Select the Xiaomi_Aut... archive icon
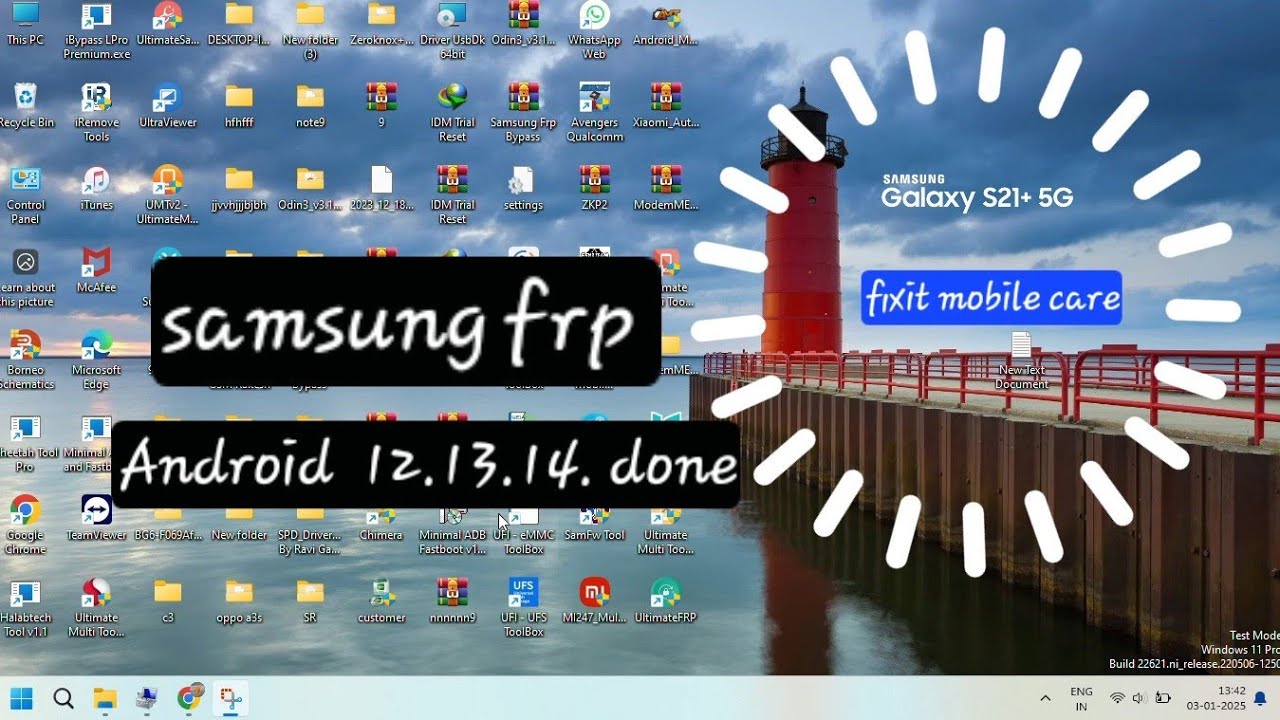Viewport: 1280px width, 720px height. tap(666, 106)
